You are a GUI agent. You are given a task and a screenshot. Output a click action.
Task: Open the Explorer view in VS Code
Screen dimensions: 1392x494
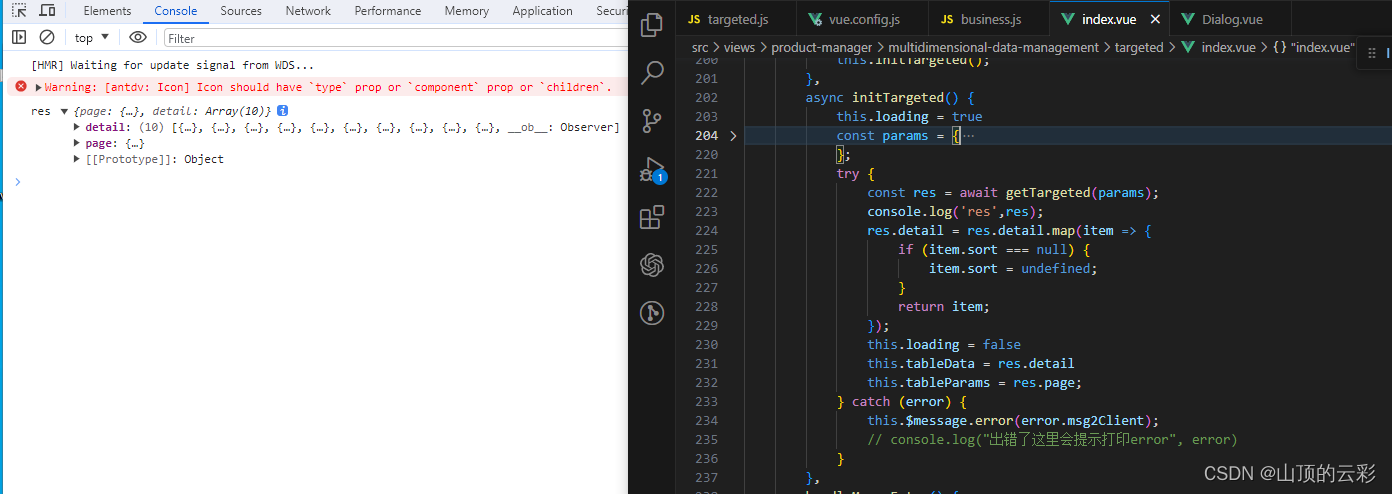tap(652, 25)
